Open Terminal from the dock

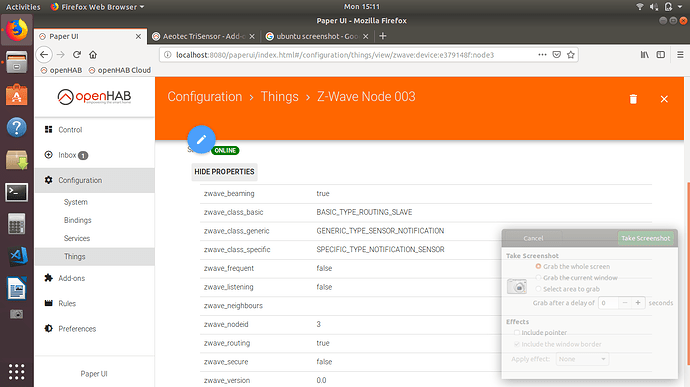[17, 192]
